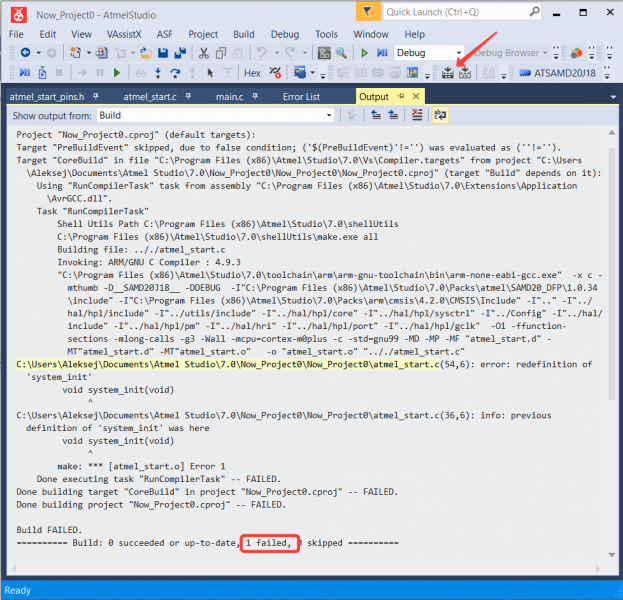The image size is (623, 600).
Task: Click the Device Programming tomato icon
Action: [576, 53]
